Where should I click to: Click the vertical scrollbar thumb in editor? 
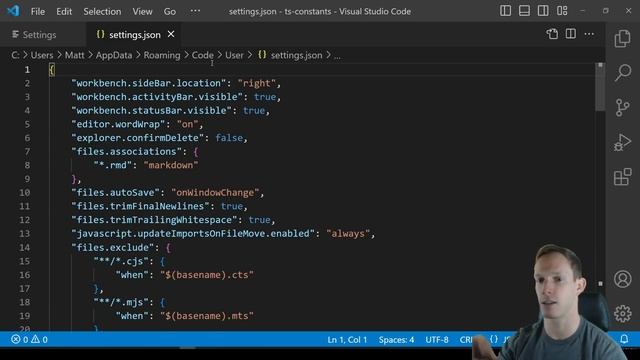pyautogui.click(x=600, y=88)
